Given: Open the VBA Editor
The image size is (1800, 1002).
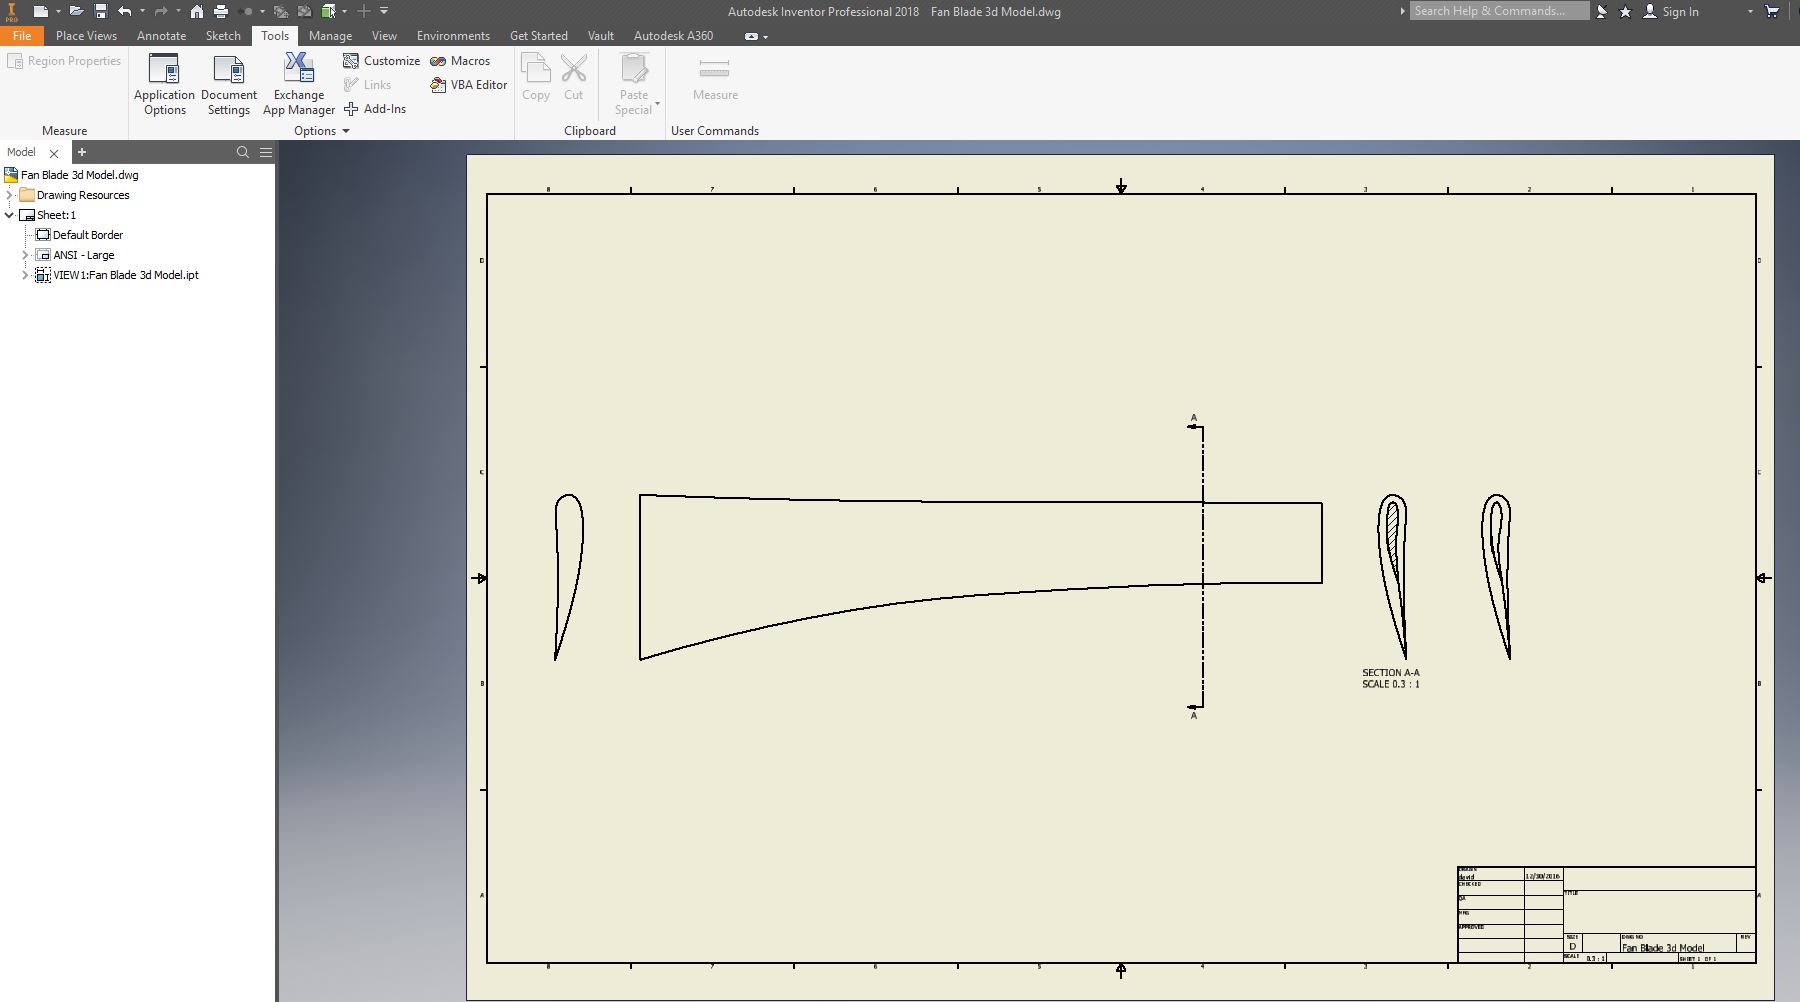Looking at the screenshot, I should (468, 85).
